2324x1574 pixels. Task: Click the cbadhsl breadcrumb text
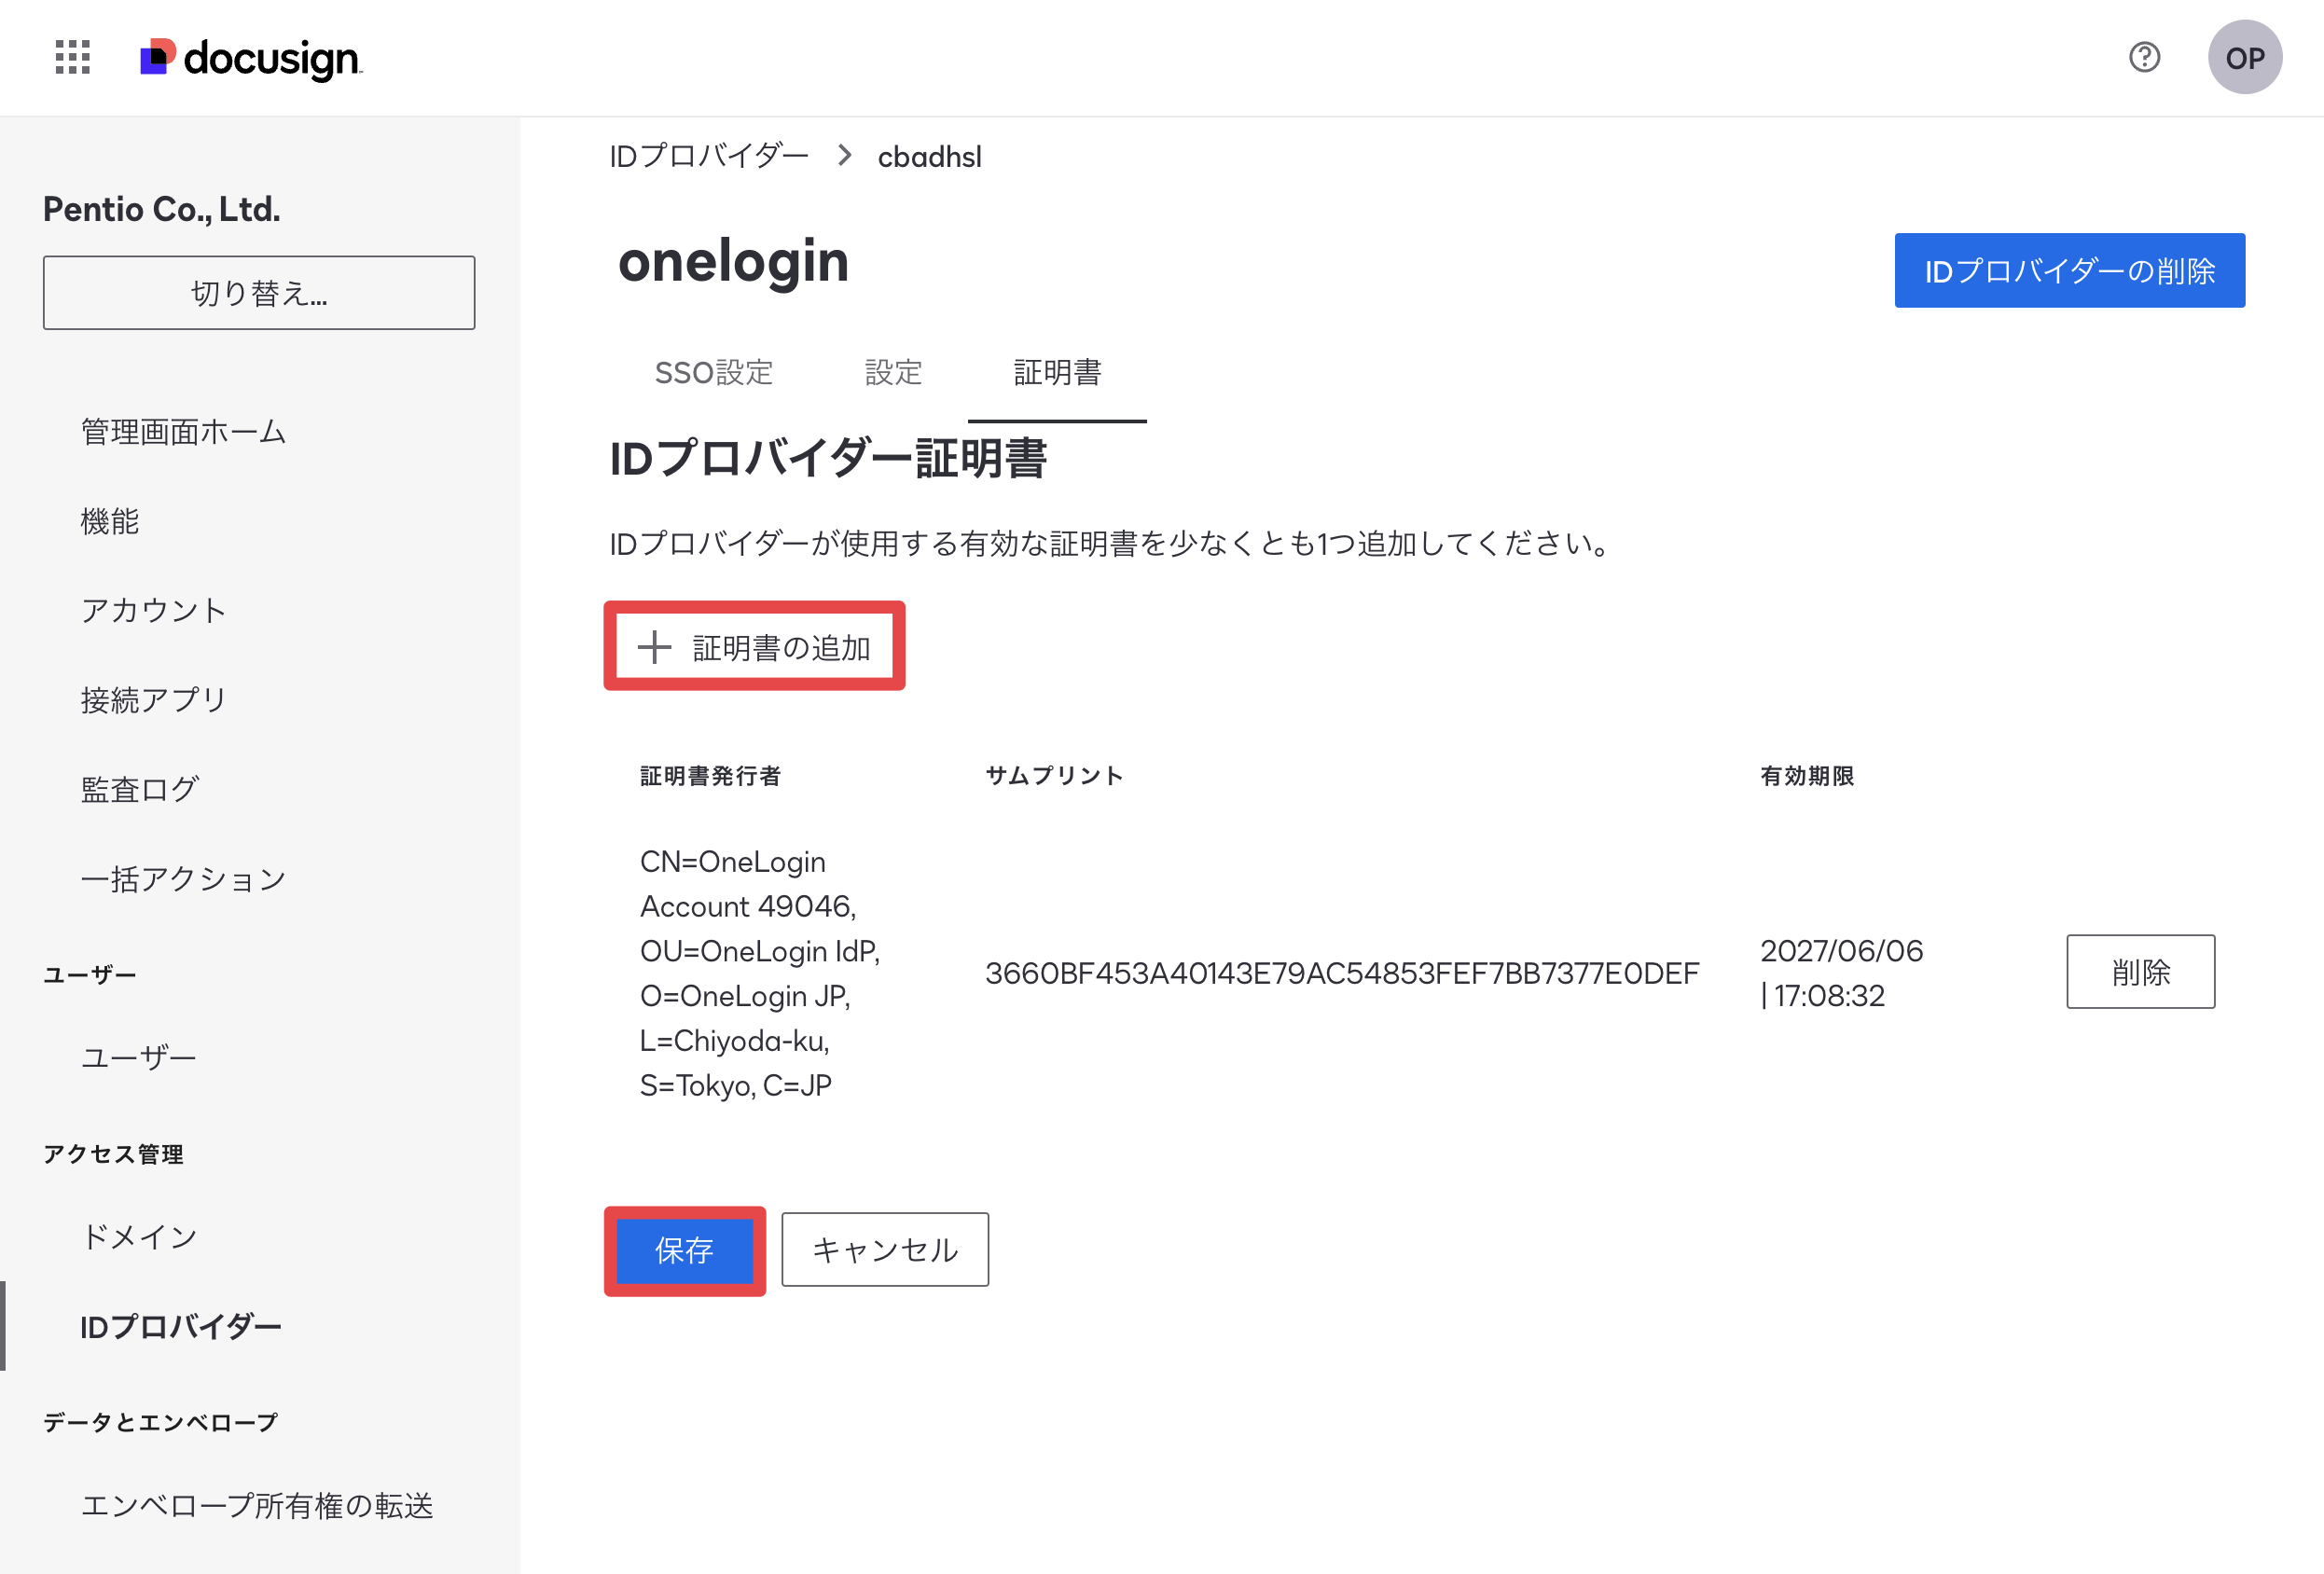[x=929, y=157]
